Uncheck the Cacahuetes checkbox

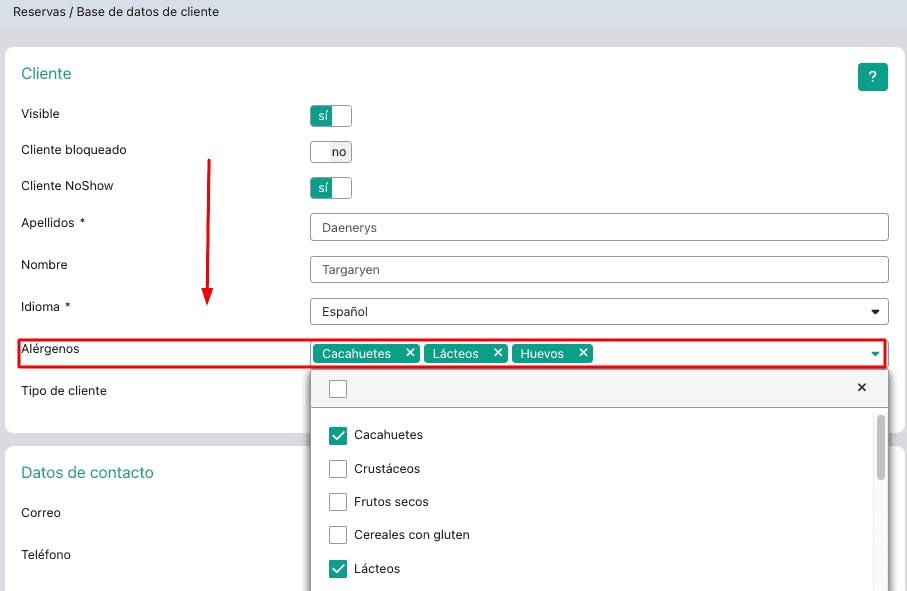[338, 435]
